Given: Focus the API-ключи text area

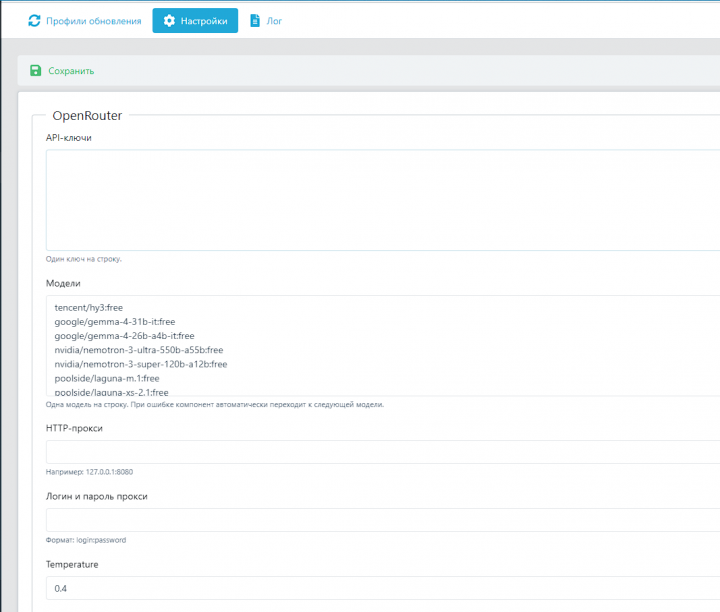Looking at the screenshot, I should coord(383,200).
